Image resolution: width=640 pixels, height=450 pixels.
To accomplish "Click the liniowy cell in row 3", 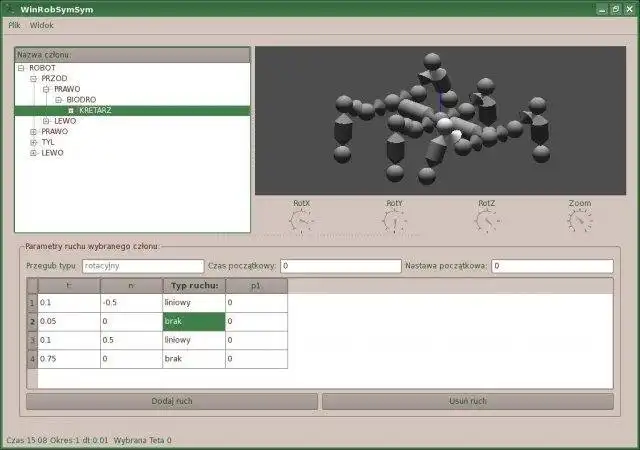I will [194, 341].
